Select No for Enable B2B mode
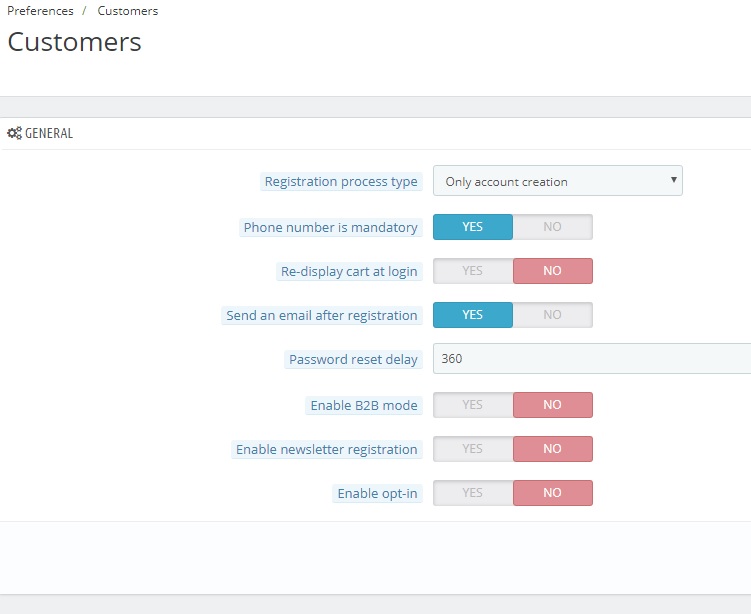This screenshot has height=614, width=751. pyautogui.click(x=552, y=405)
